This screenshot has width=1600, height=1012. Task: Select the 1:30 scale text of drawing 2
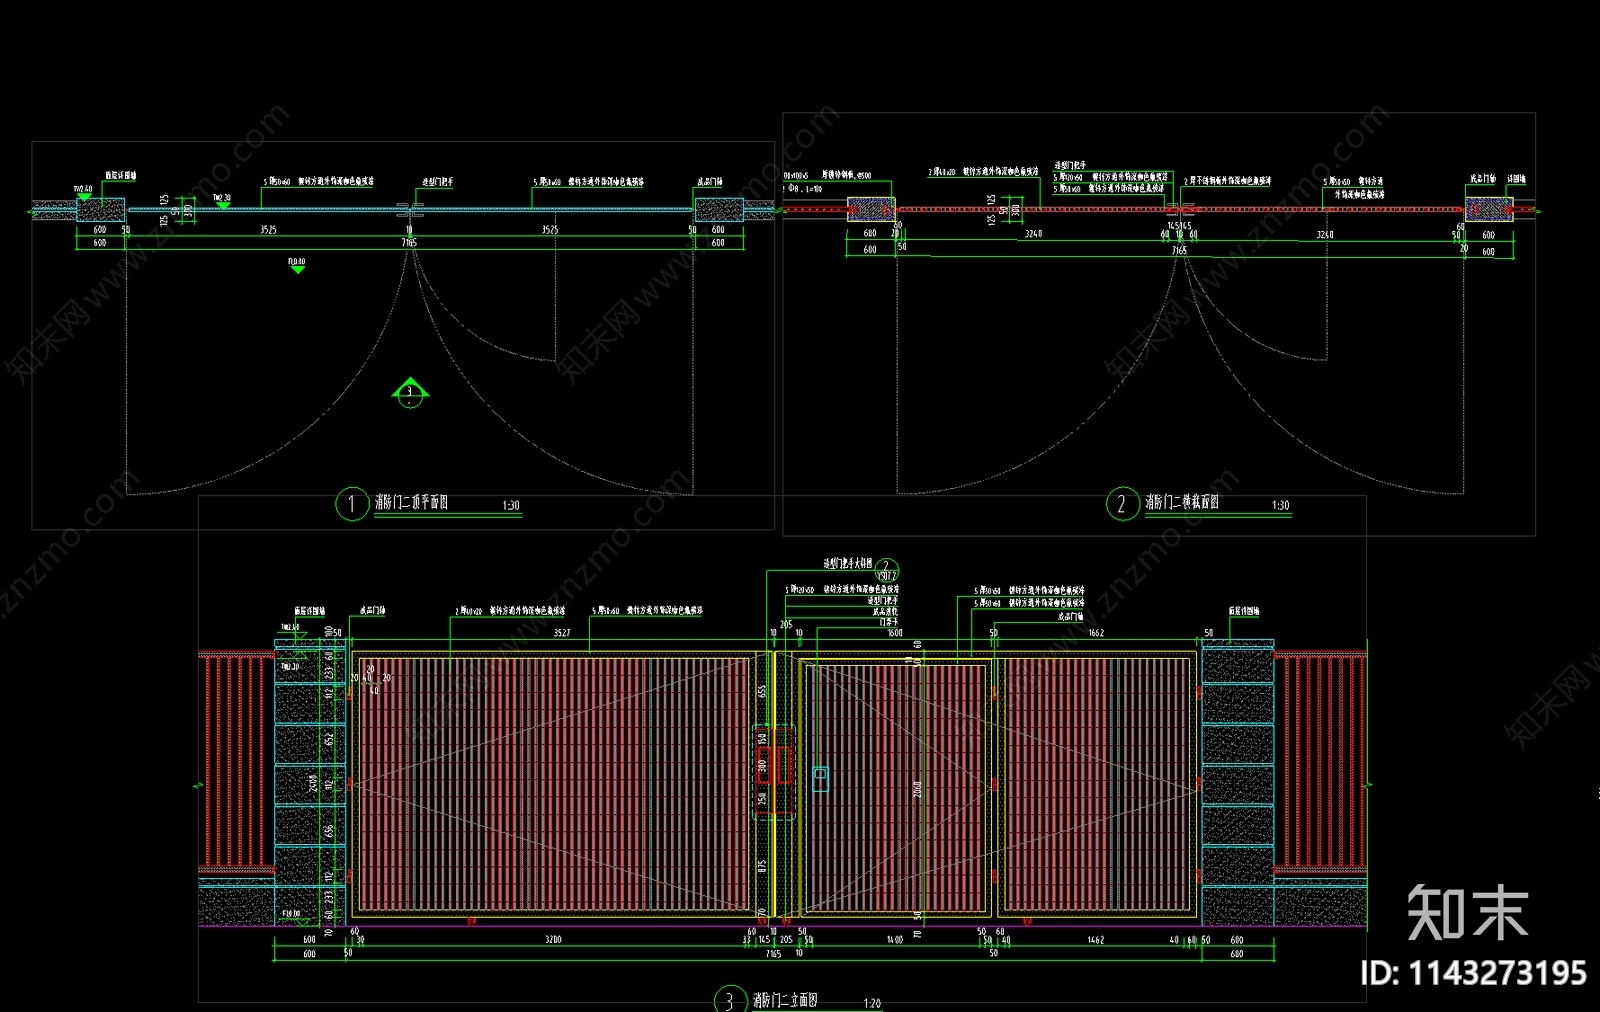(1280, 506)
